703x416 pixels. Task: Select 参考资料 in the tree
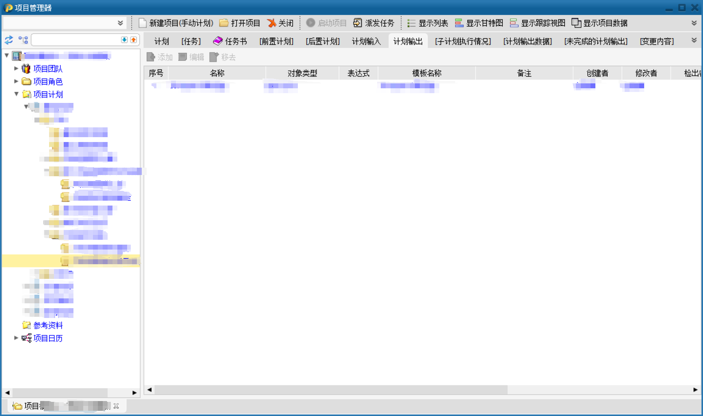coord(48,325)
